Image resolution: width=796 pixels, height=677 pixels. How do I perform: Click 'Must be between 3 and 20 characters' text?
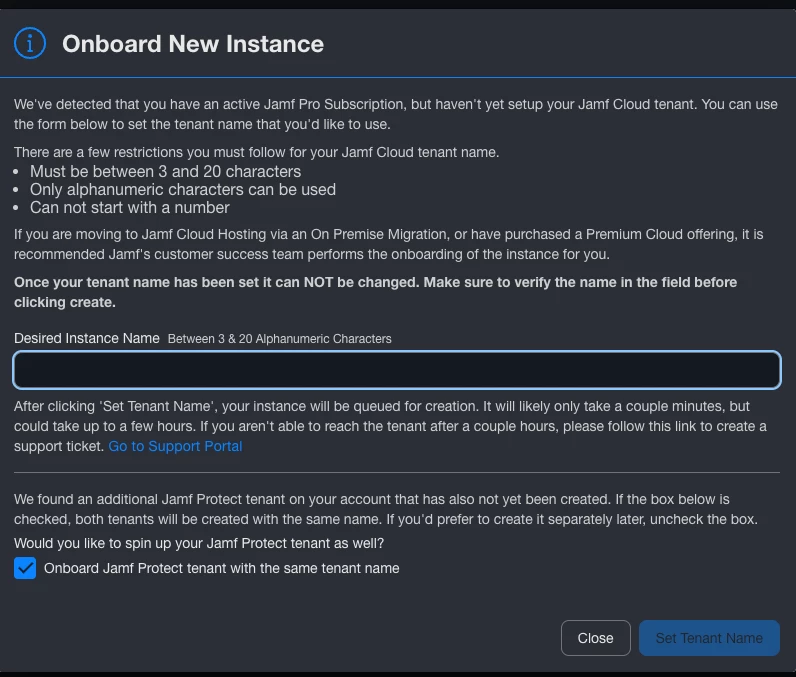pos(165,172)
